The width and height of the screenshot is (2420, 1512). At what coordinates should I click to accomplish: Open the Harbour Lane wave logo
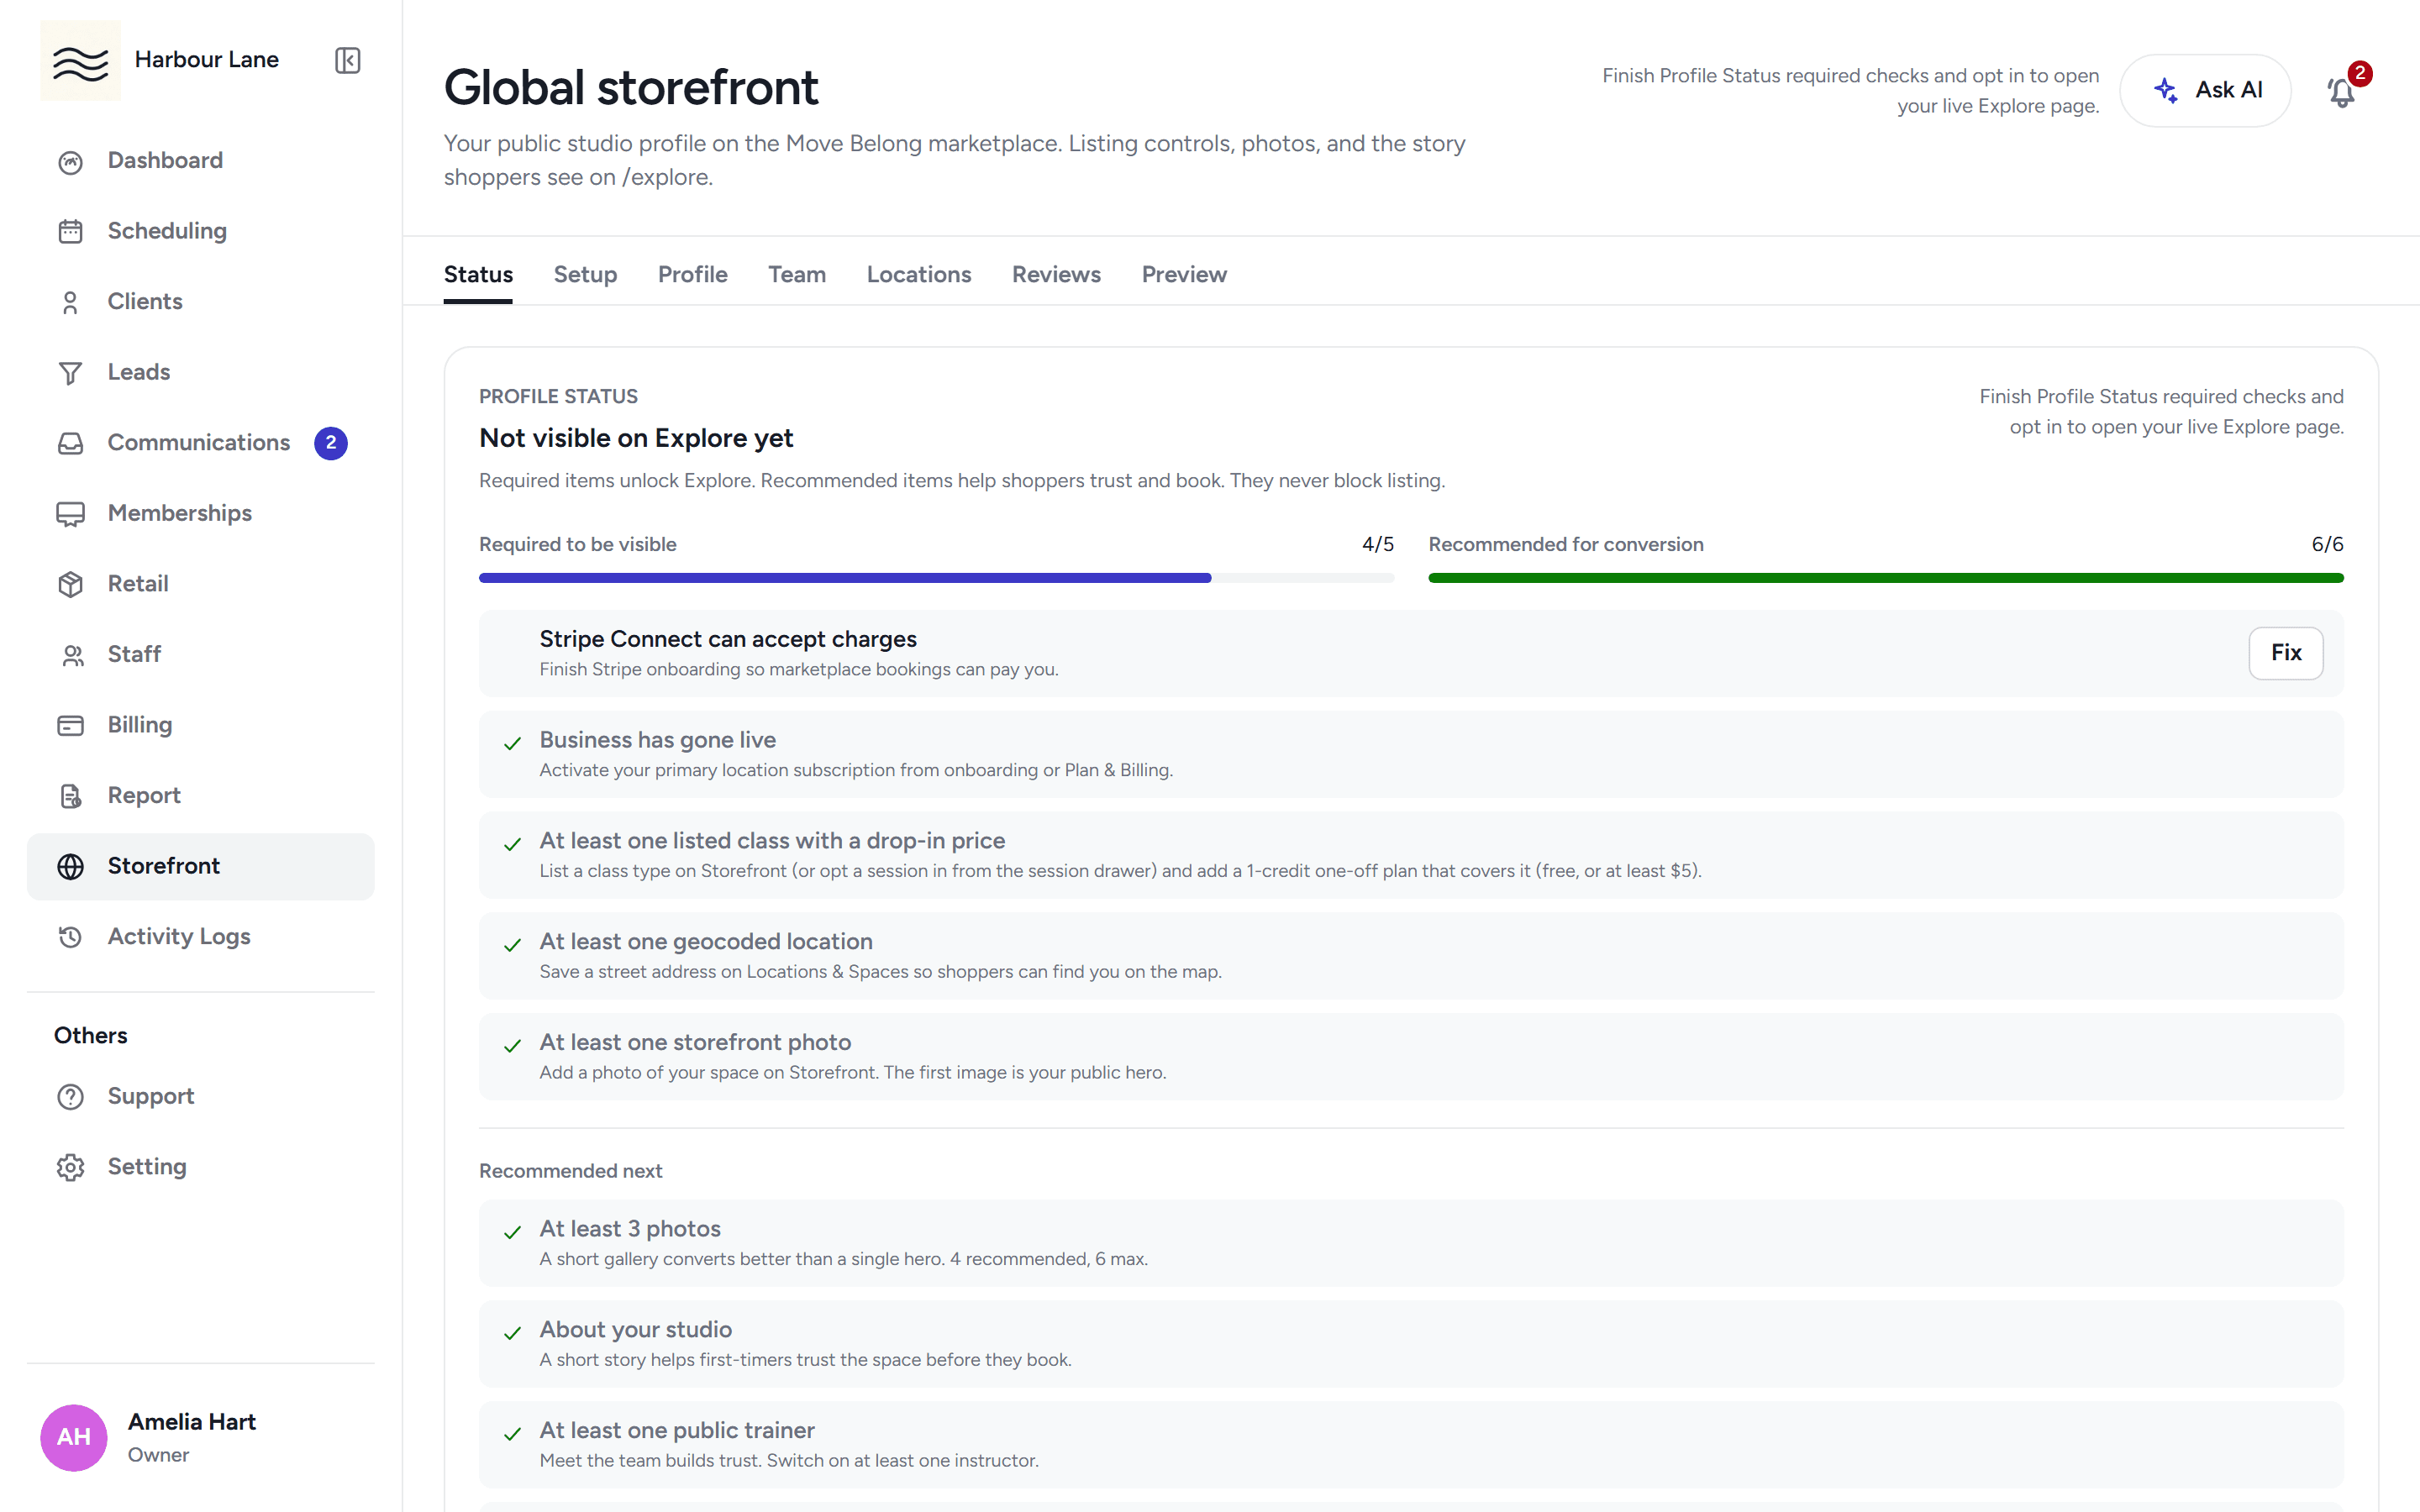click(80, 60)
